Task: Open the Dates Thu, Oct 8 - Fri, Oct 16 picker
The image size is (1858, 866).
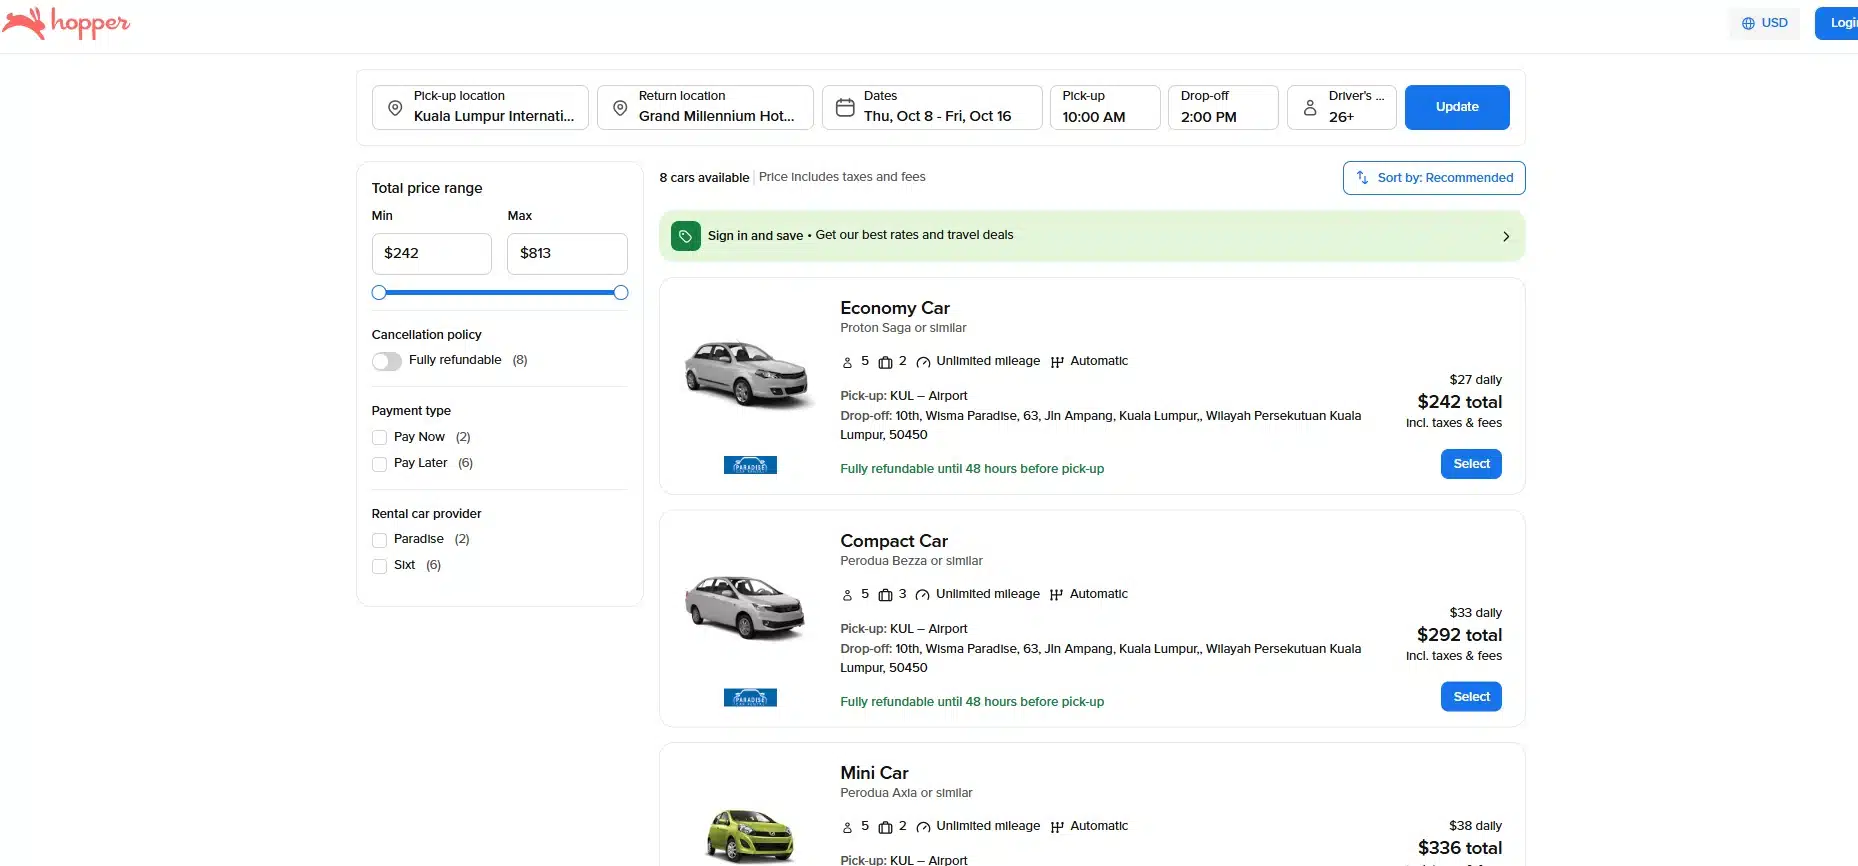Action: 932,107
